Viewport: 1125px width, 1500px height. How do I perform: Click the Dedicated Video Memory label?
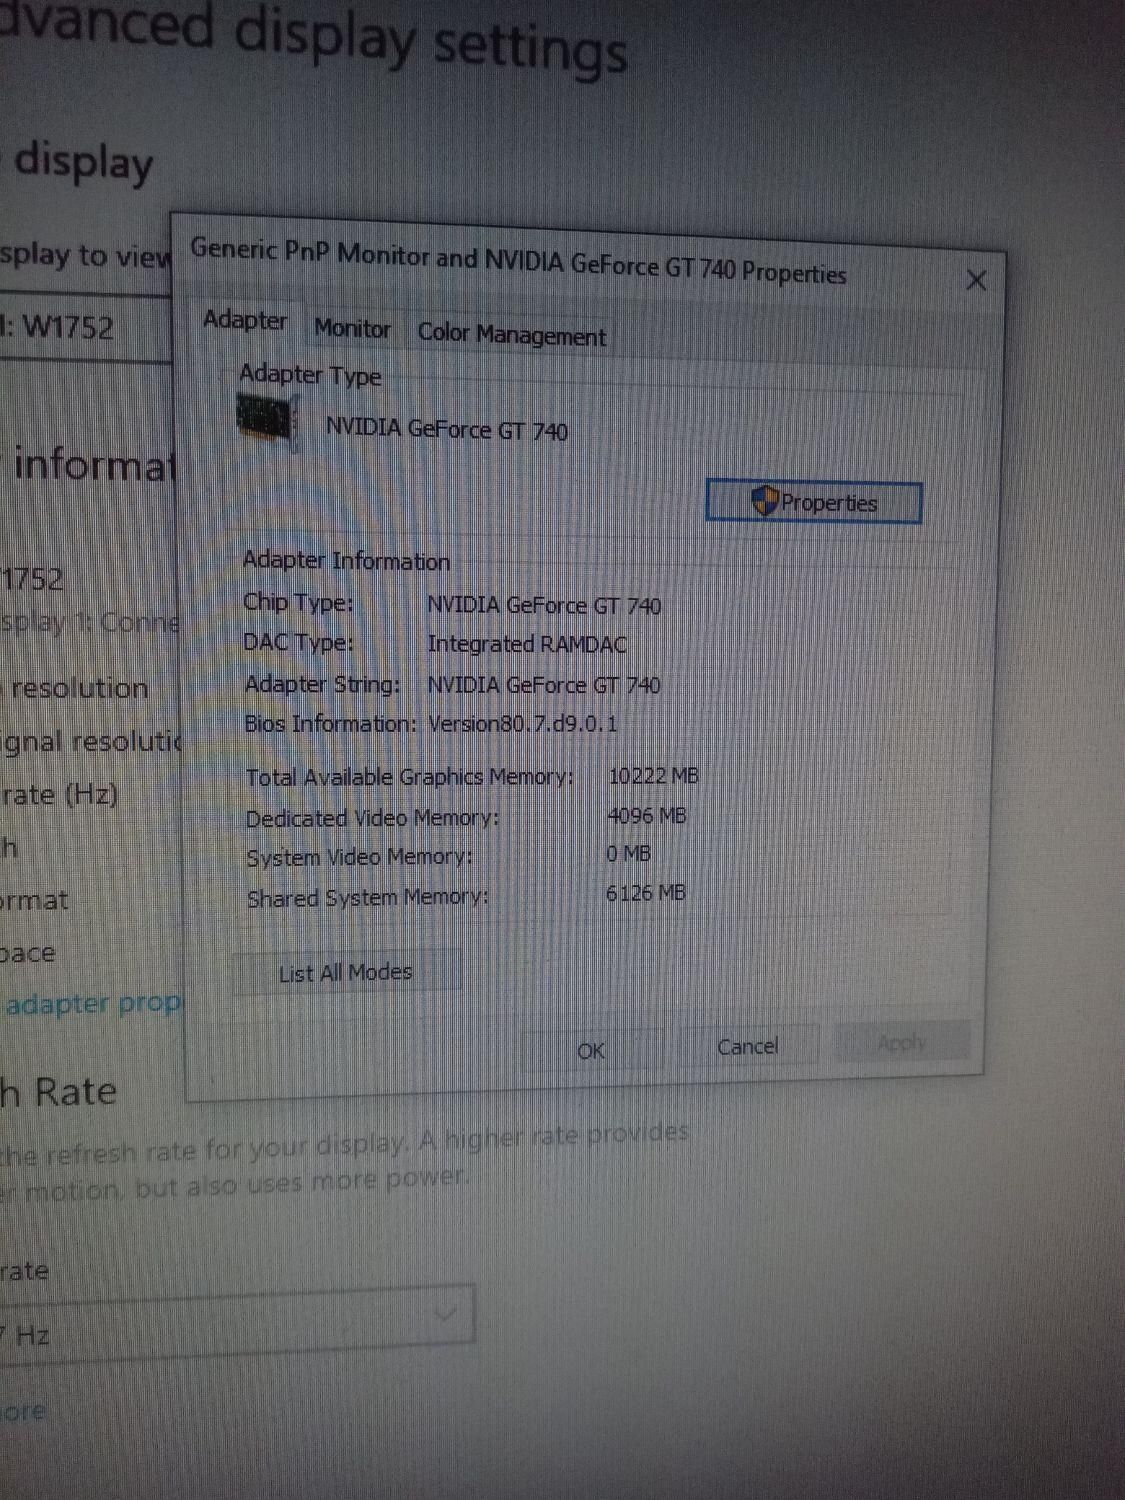pyautogui.click(x=372, y=818)
